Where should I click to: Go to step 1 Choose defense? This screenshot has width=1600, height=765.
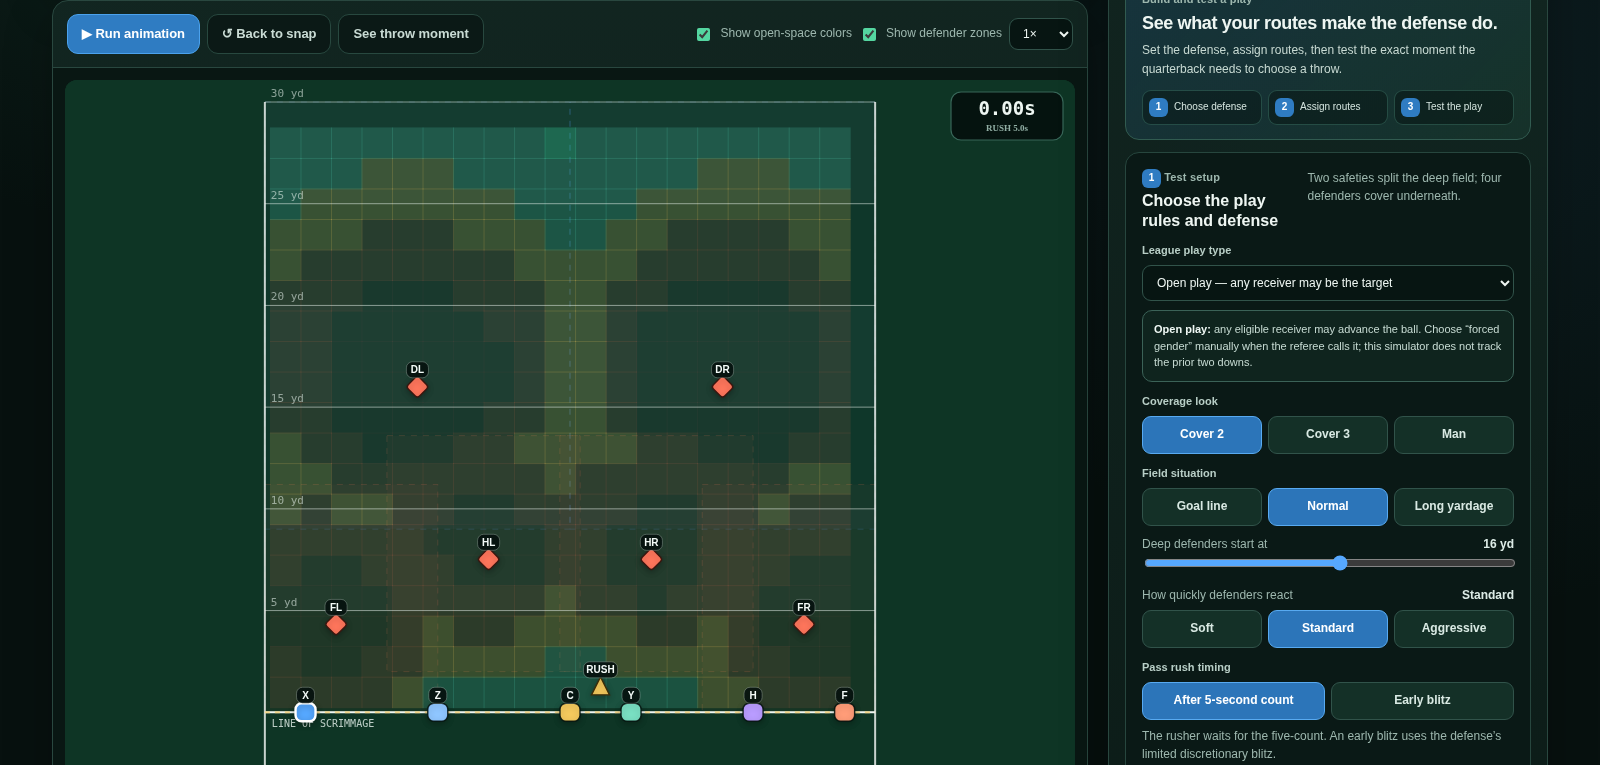(1202, 107)
